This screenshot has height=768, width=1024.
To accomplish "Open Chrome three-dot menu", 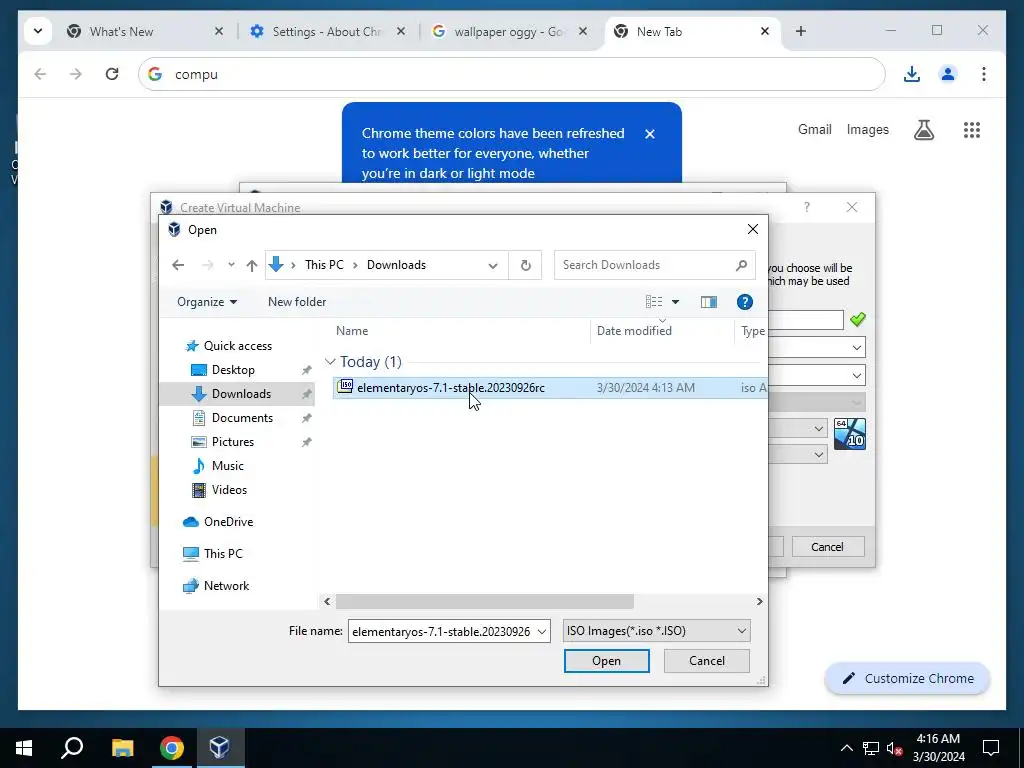I will [984, 74].
